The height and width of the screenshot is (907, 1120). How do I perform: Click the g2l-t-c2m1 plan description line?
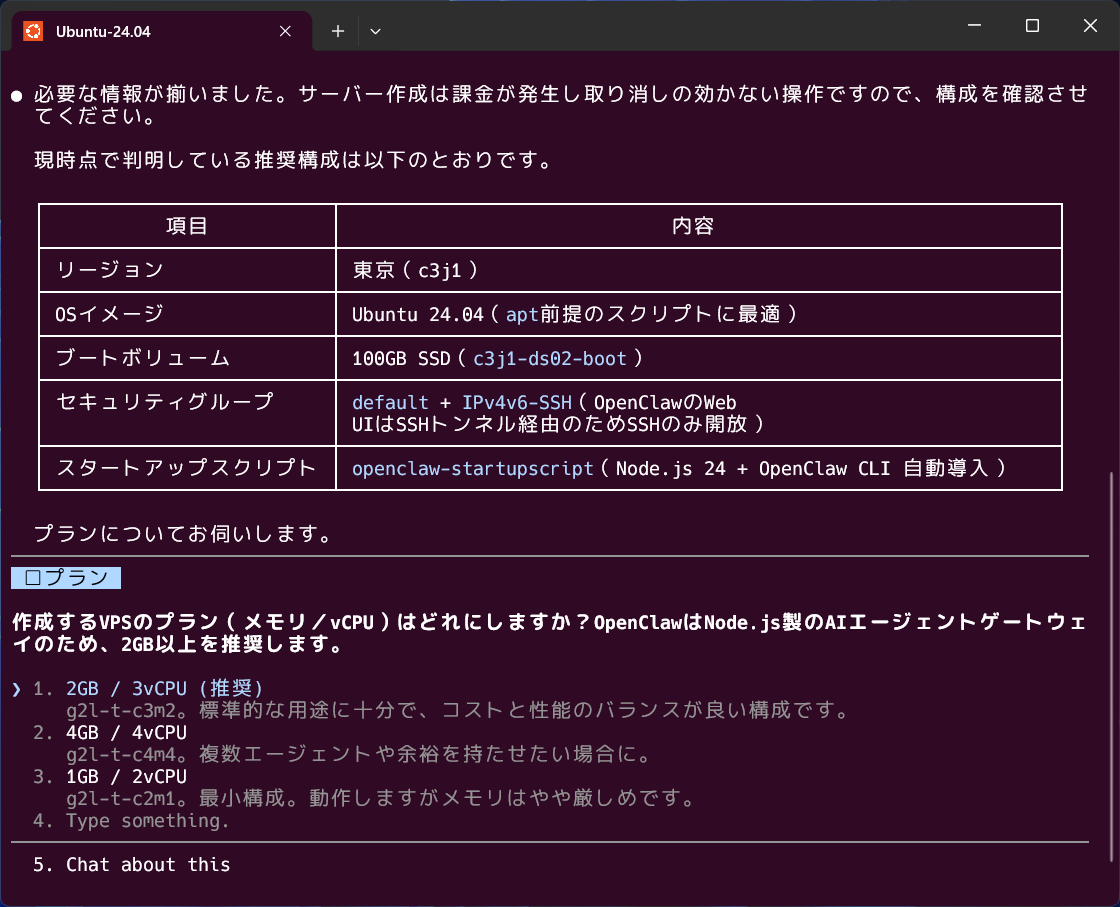pos(381,798)
